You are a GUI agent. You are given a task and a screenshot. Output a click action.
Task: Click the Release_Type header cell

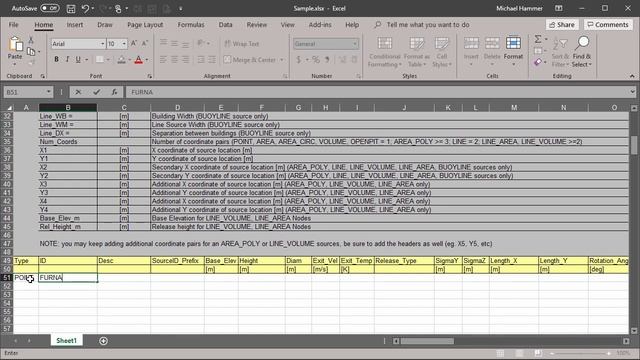404,260
